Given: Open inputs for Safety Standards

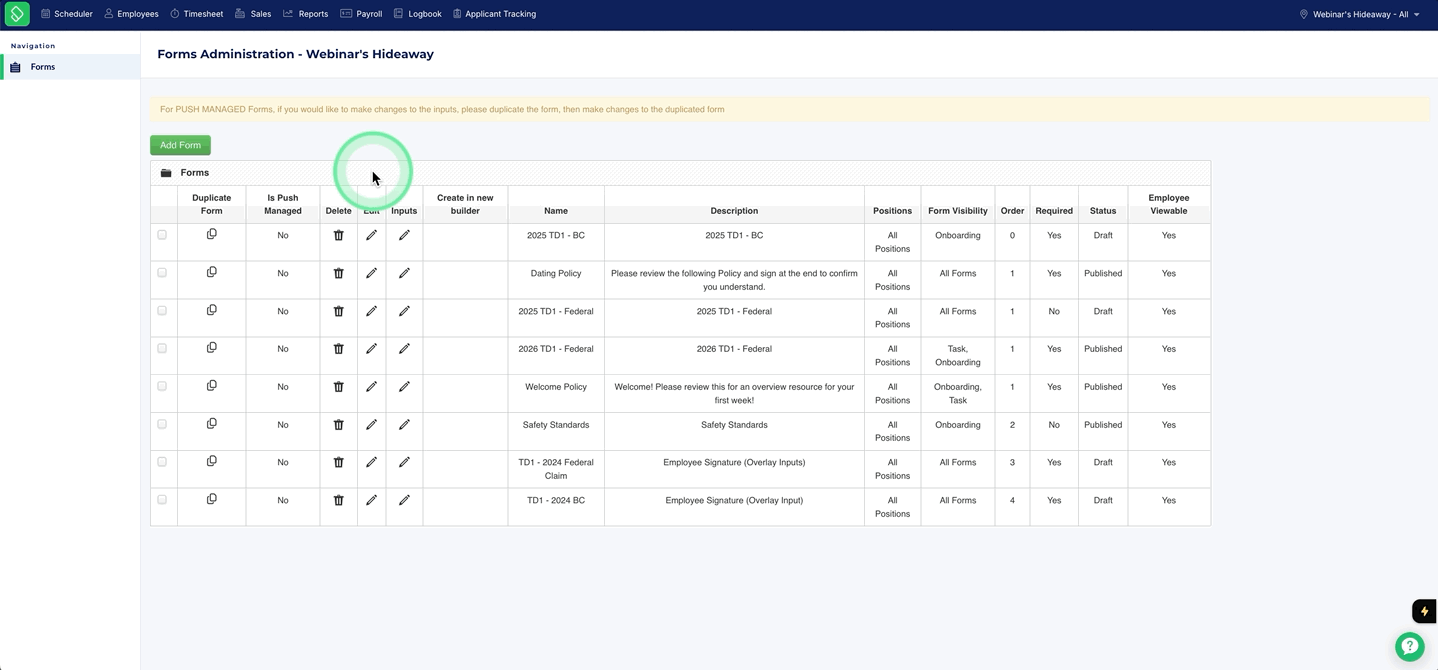Looking at the screenshot, I should [404, 425].
